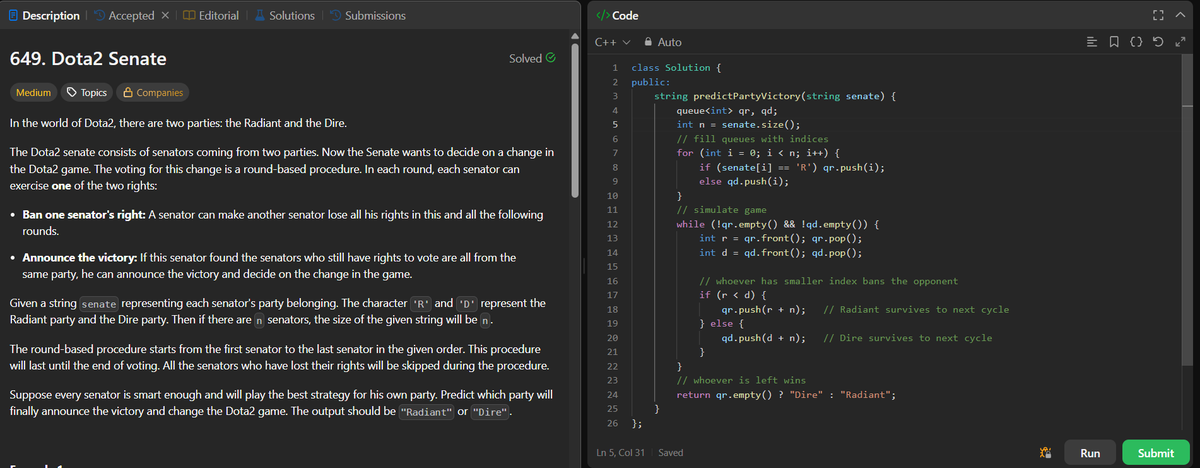Click the 'return qr.empty()' code line
This screenshot has height=468, width=1200.
point(786,395)
